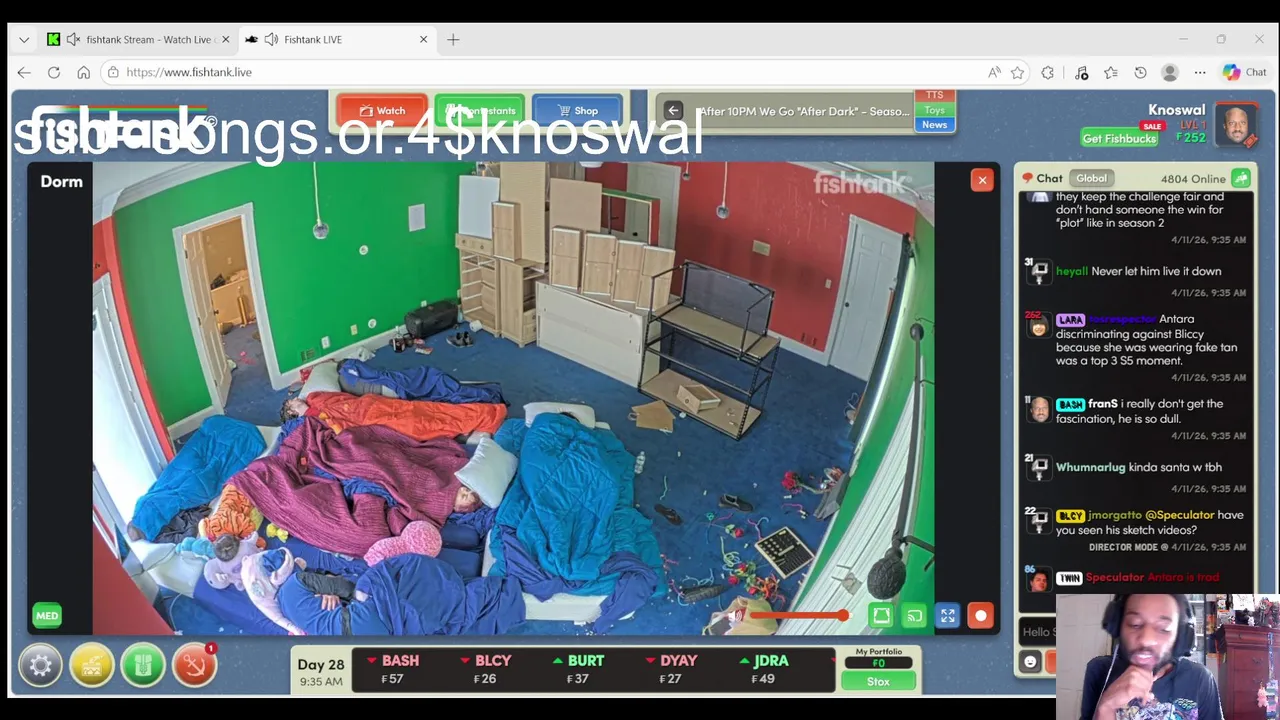Click the cast icon on the video player
The width and height of the screenshot is (1280, 720).
pos(914,616)
